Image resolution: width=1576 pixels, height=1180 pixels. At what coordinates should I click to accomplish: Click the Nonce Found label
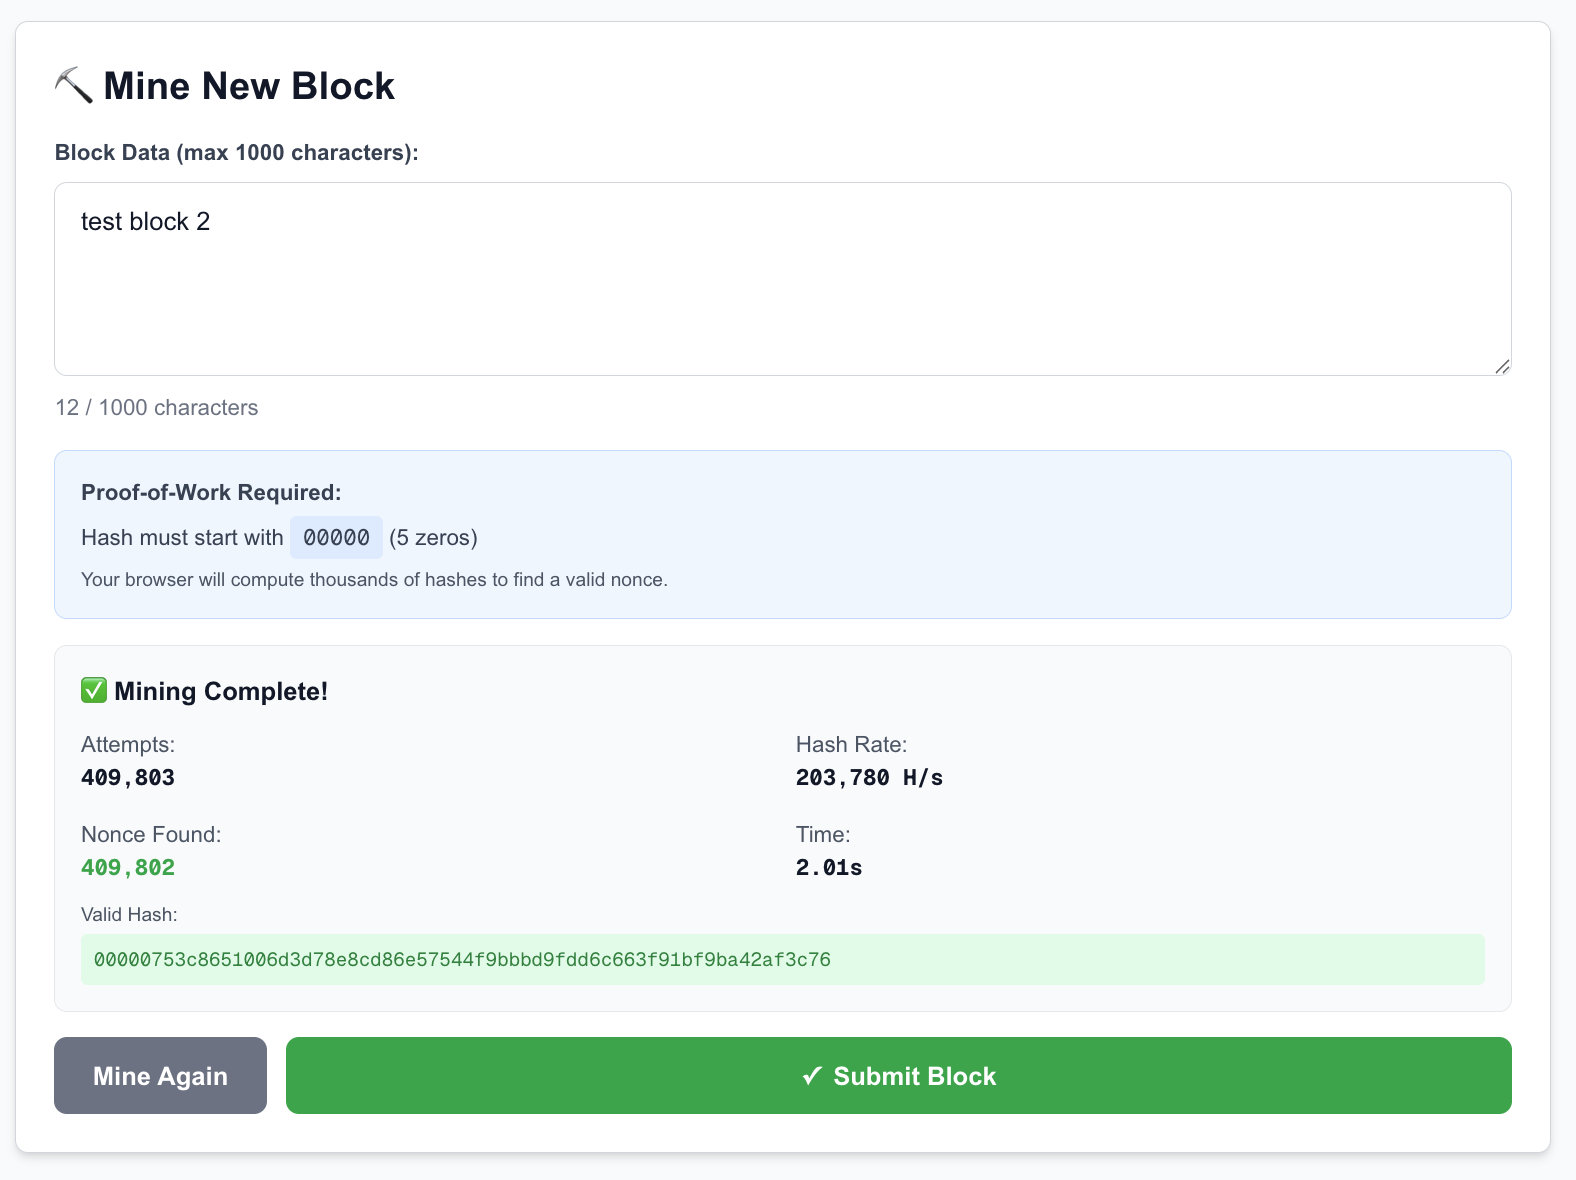[151, 834]
